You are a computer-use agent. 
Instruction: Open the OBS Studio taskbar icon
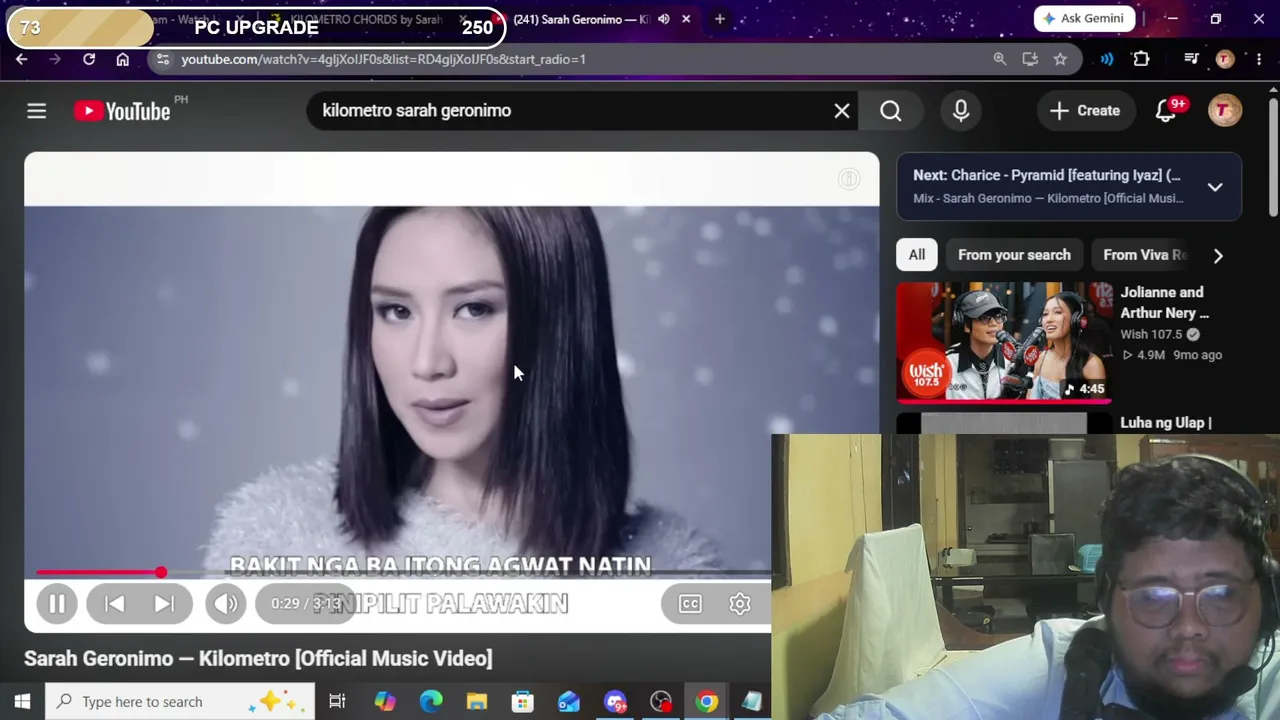[661, 702]
